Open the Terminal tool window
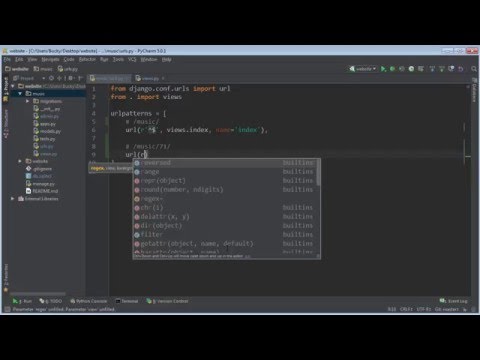The width and height of the screenshot is (480, 360). (x=127, y=301)
